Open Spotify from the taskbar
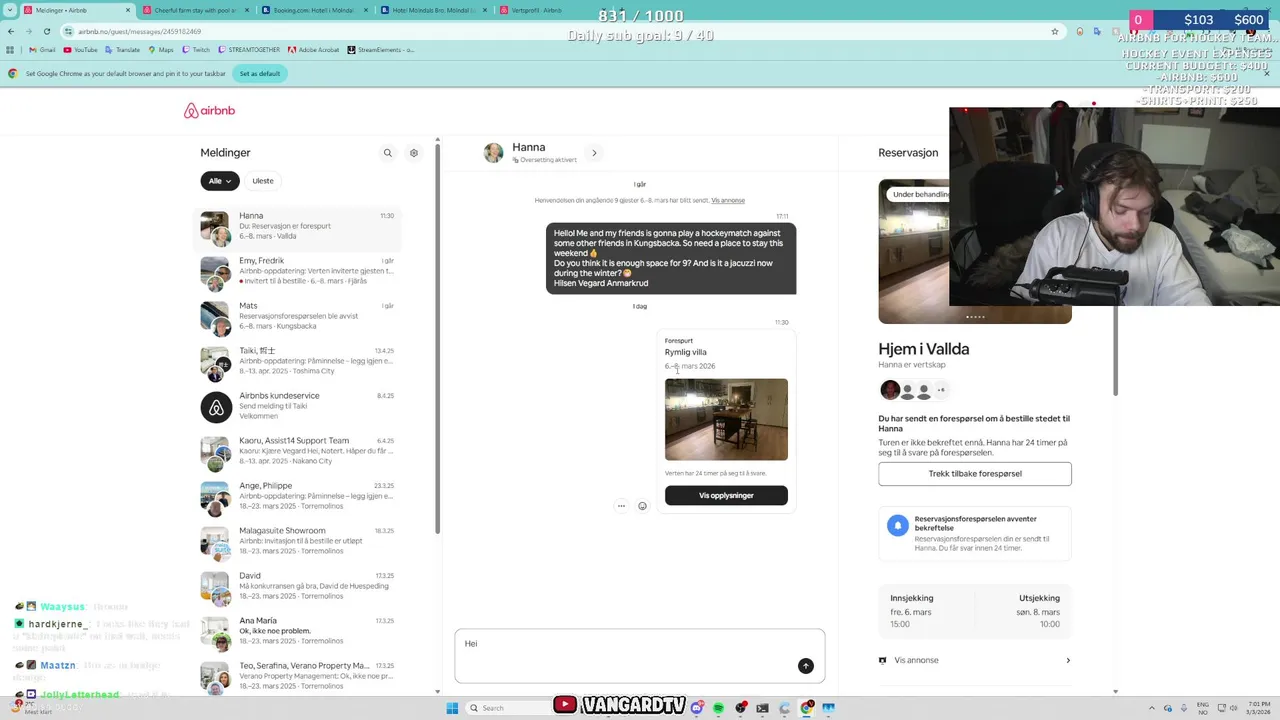 [718, 708]
